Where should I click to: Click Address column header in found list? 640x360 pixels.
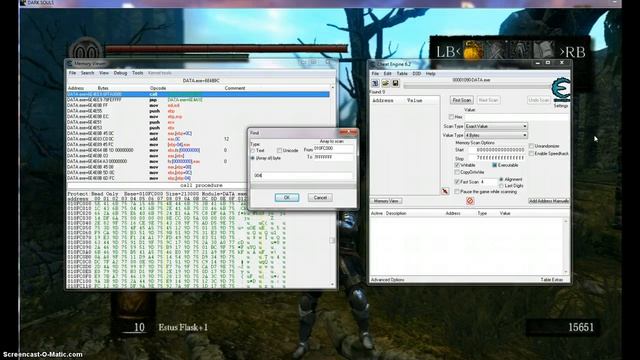(x=382, y=100)
